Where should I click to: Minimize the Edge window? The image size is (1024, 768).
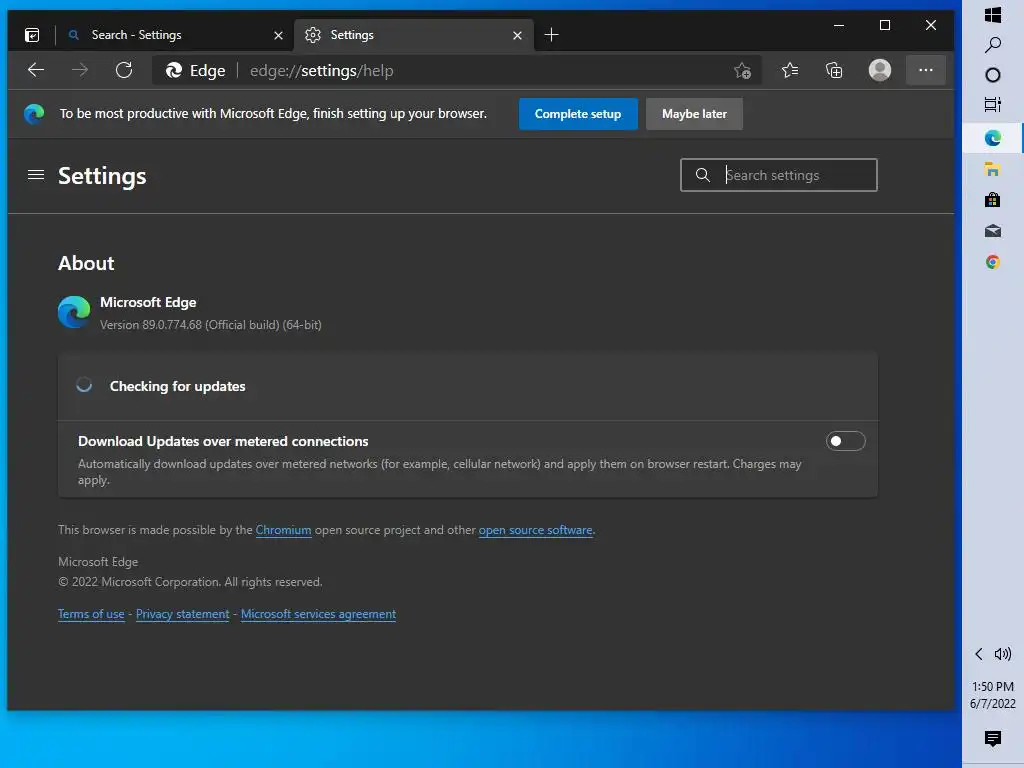tap(839, 25)
